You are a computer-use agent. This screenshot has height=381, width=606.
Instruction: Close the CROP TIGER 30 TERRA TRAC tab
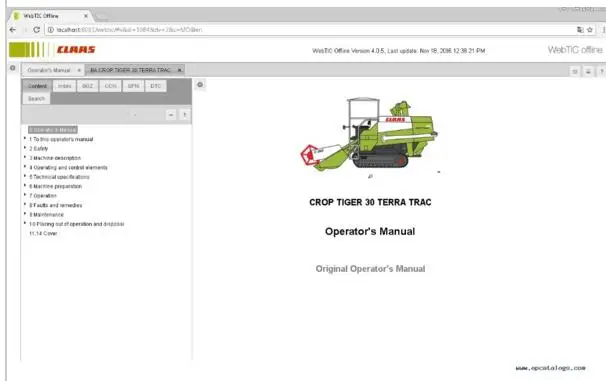(x=179, y=70)
